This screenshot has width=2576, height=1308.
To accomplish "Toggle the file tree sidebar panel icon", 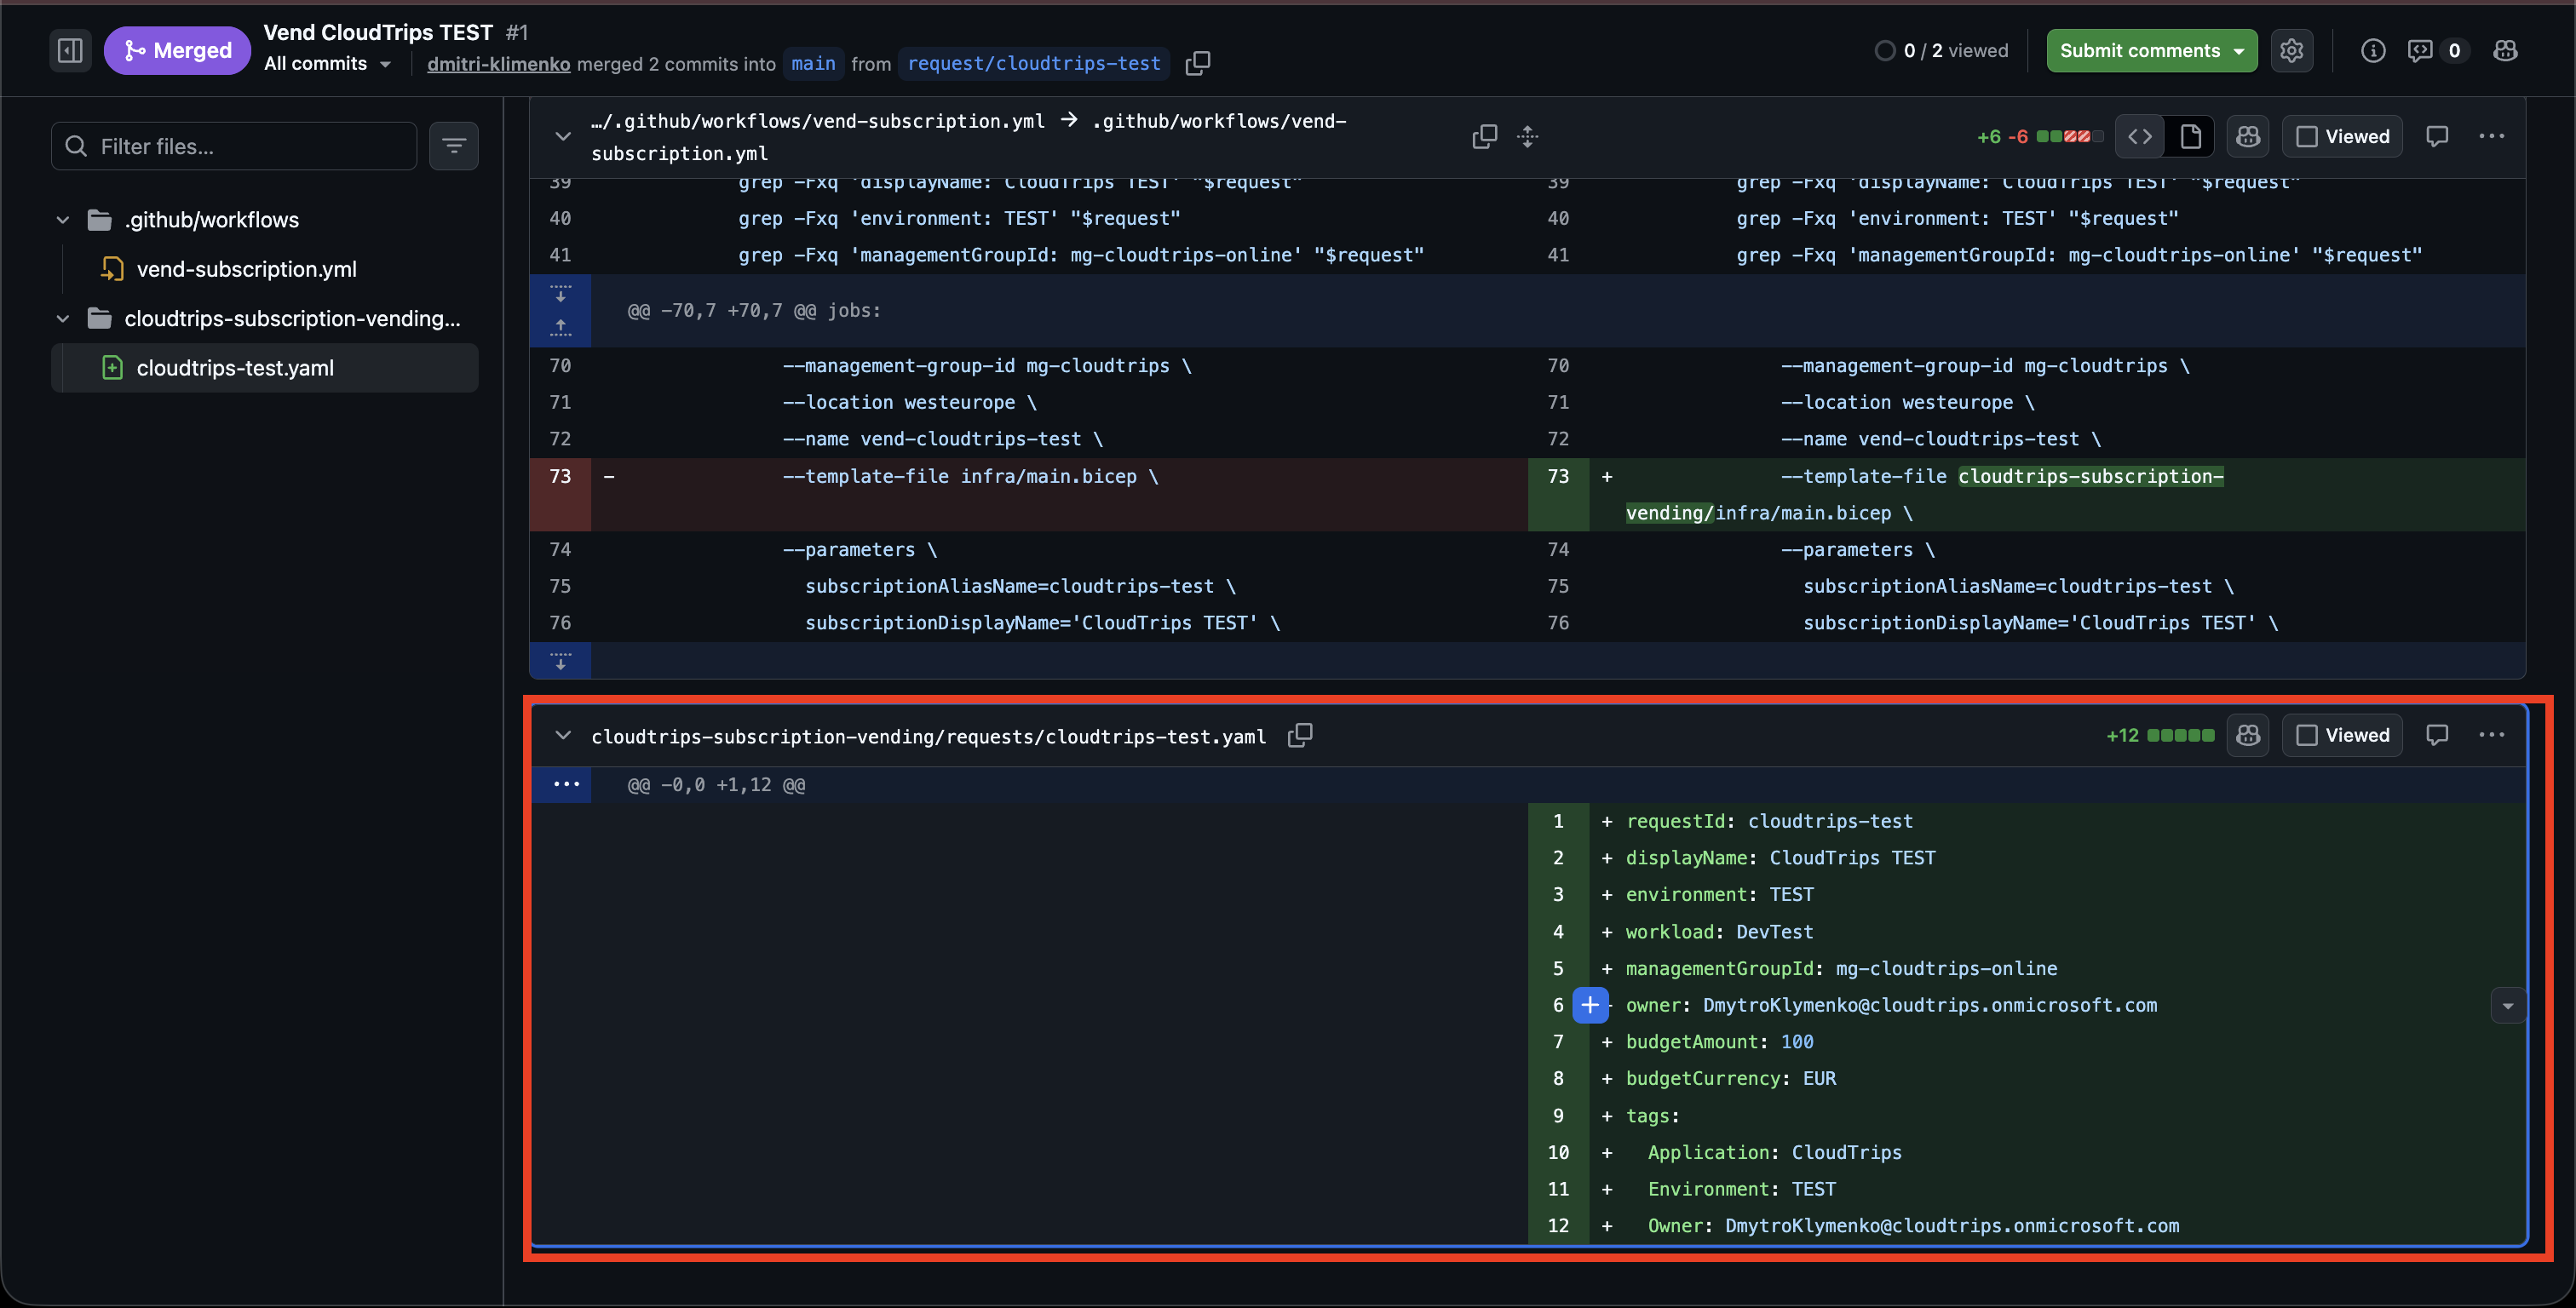I will coord(70,50).
